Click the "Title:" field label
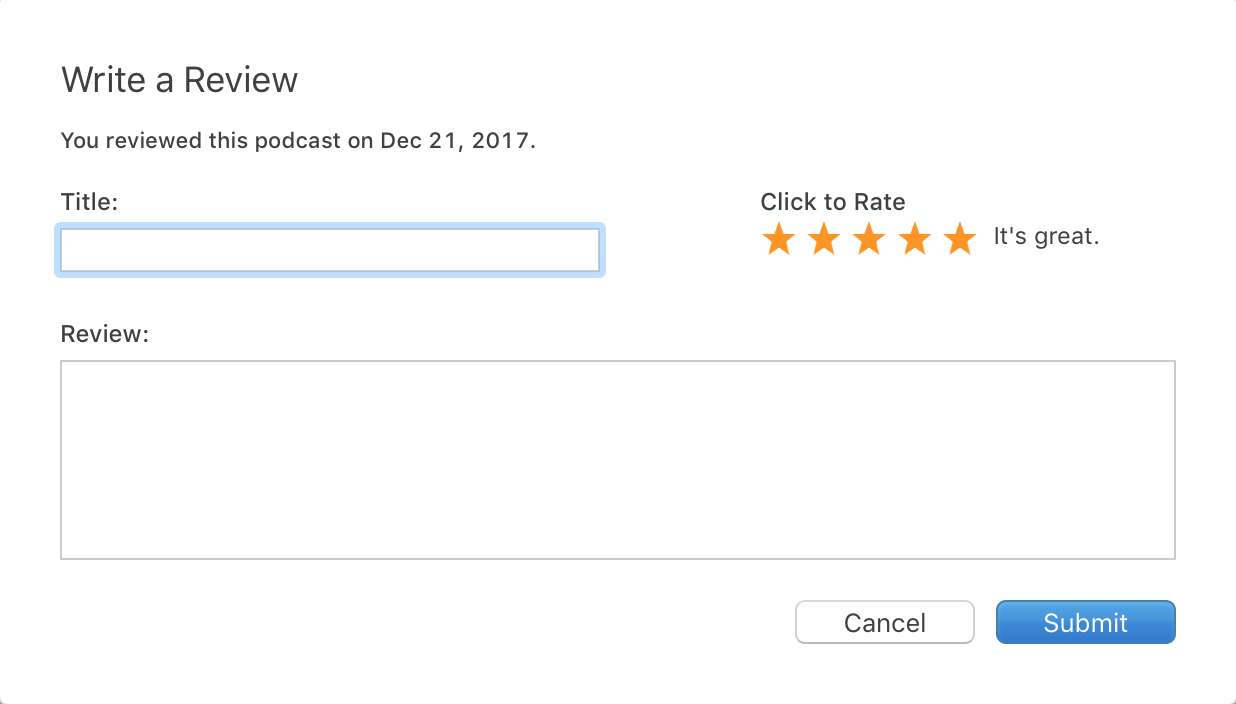The height and width of the screenshot is (704, 1236). pyautogui.click(x=90, y=202)
